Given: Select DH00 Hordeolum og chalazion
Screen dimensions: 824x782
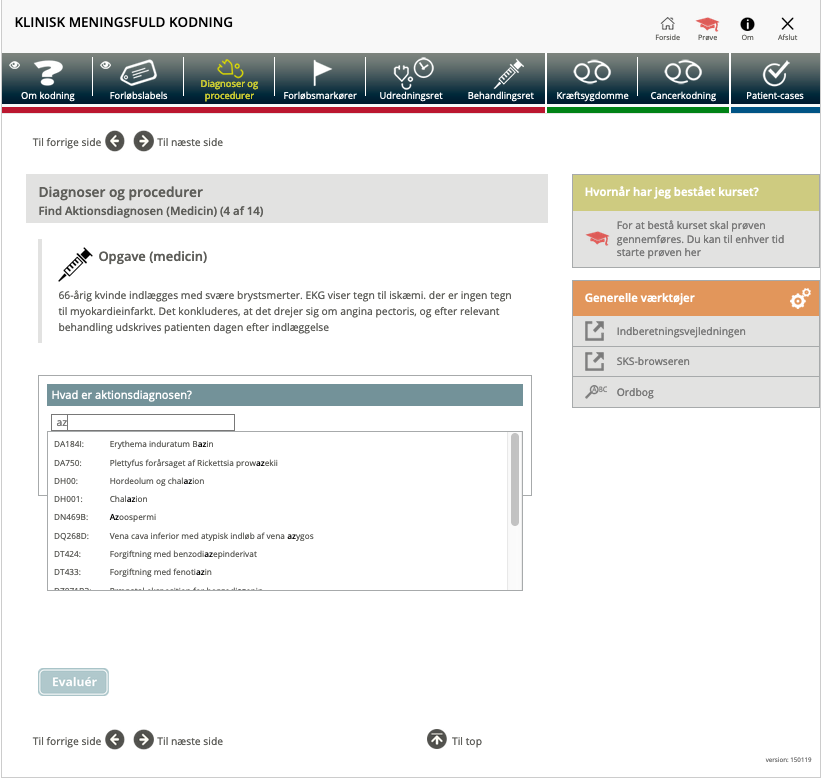Looking at the screenshot, I should point(279,481).
